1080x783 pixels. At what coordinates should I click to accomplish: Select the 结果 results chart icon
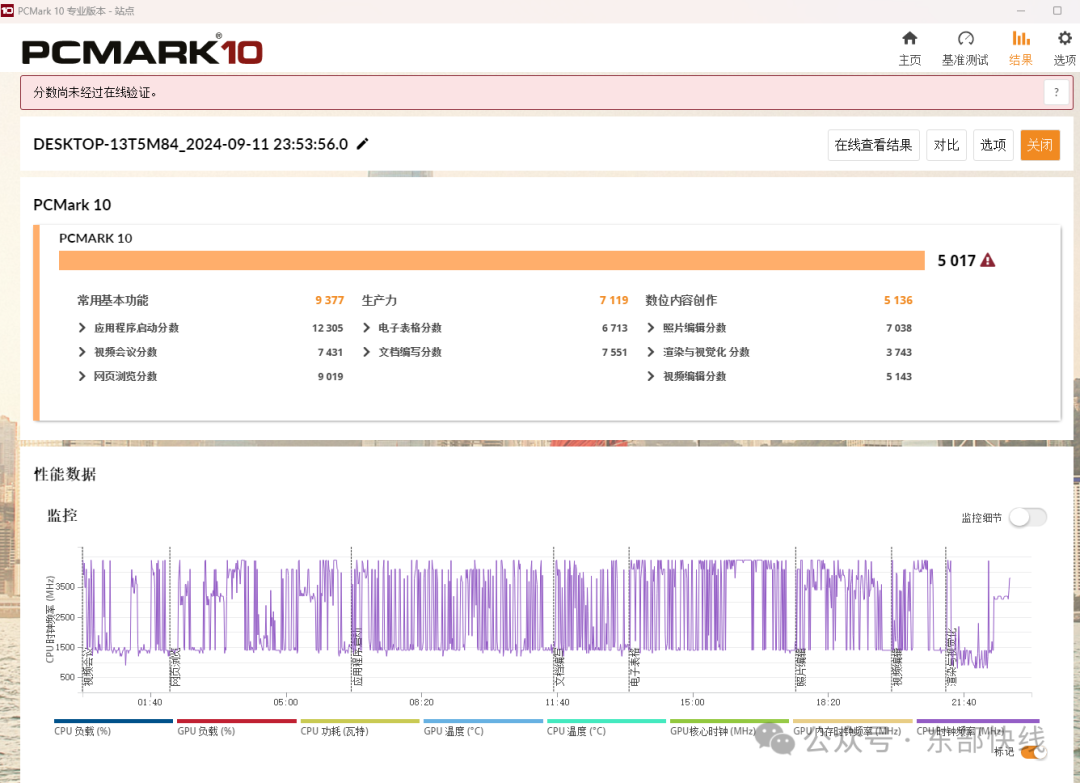pyautogui.click(x=1021, y=39)
